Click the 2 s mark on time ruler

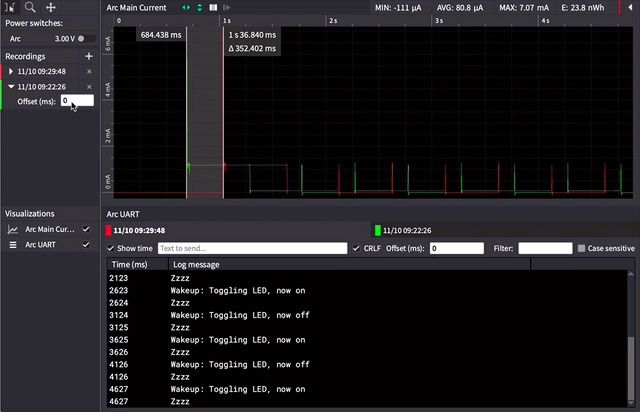tap(333, 21)
